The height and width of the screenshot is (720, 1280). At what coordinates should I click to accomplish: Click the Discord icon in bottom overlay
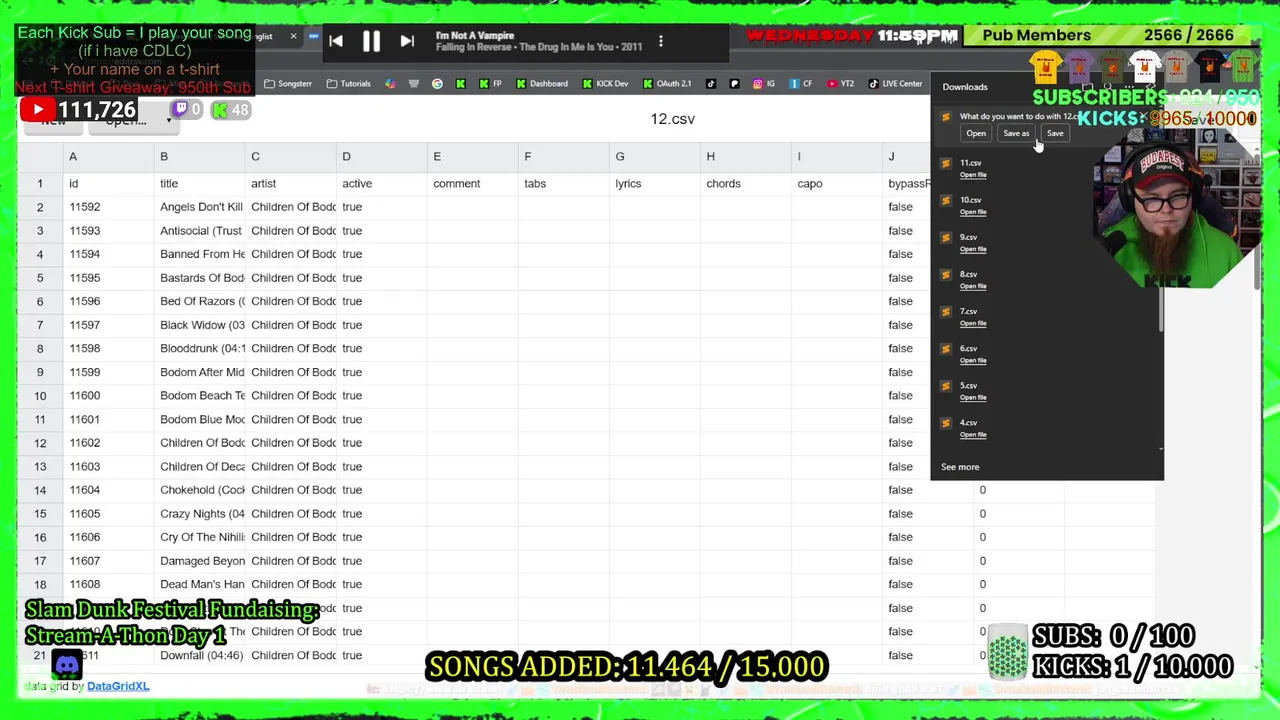tap(67, 664)
